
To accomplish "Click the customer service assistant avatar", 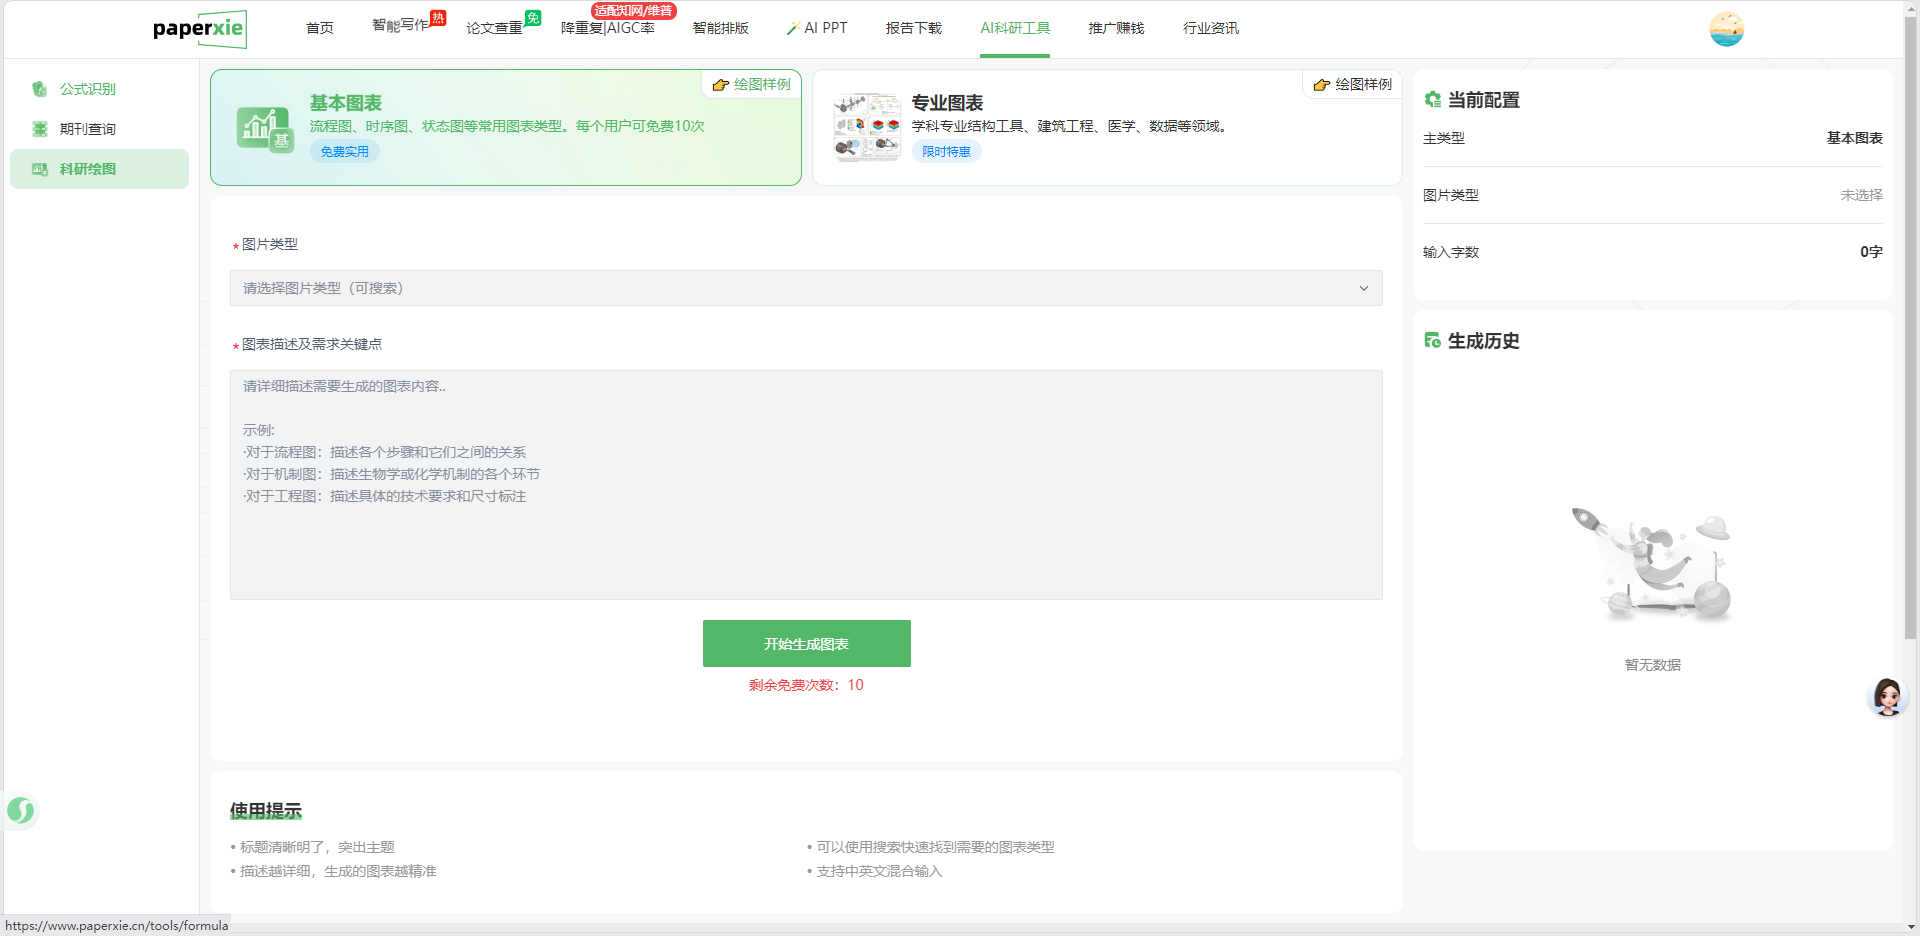I will point(1887,697).
